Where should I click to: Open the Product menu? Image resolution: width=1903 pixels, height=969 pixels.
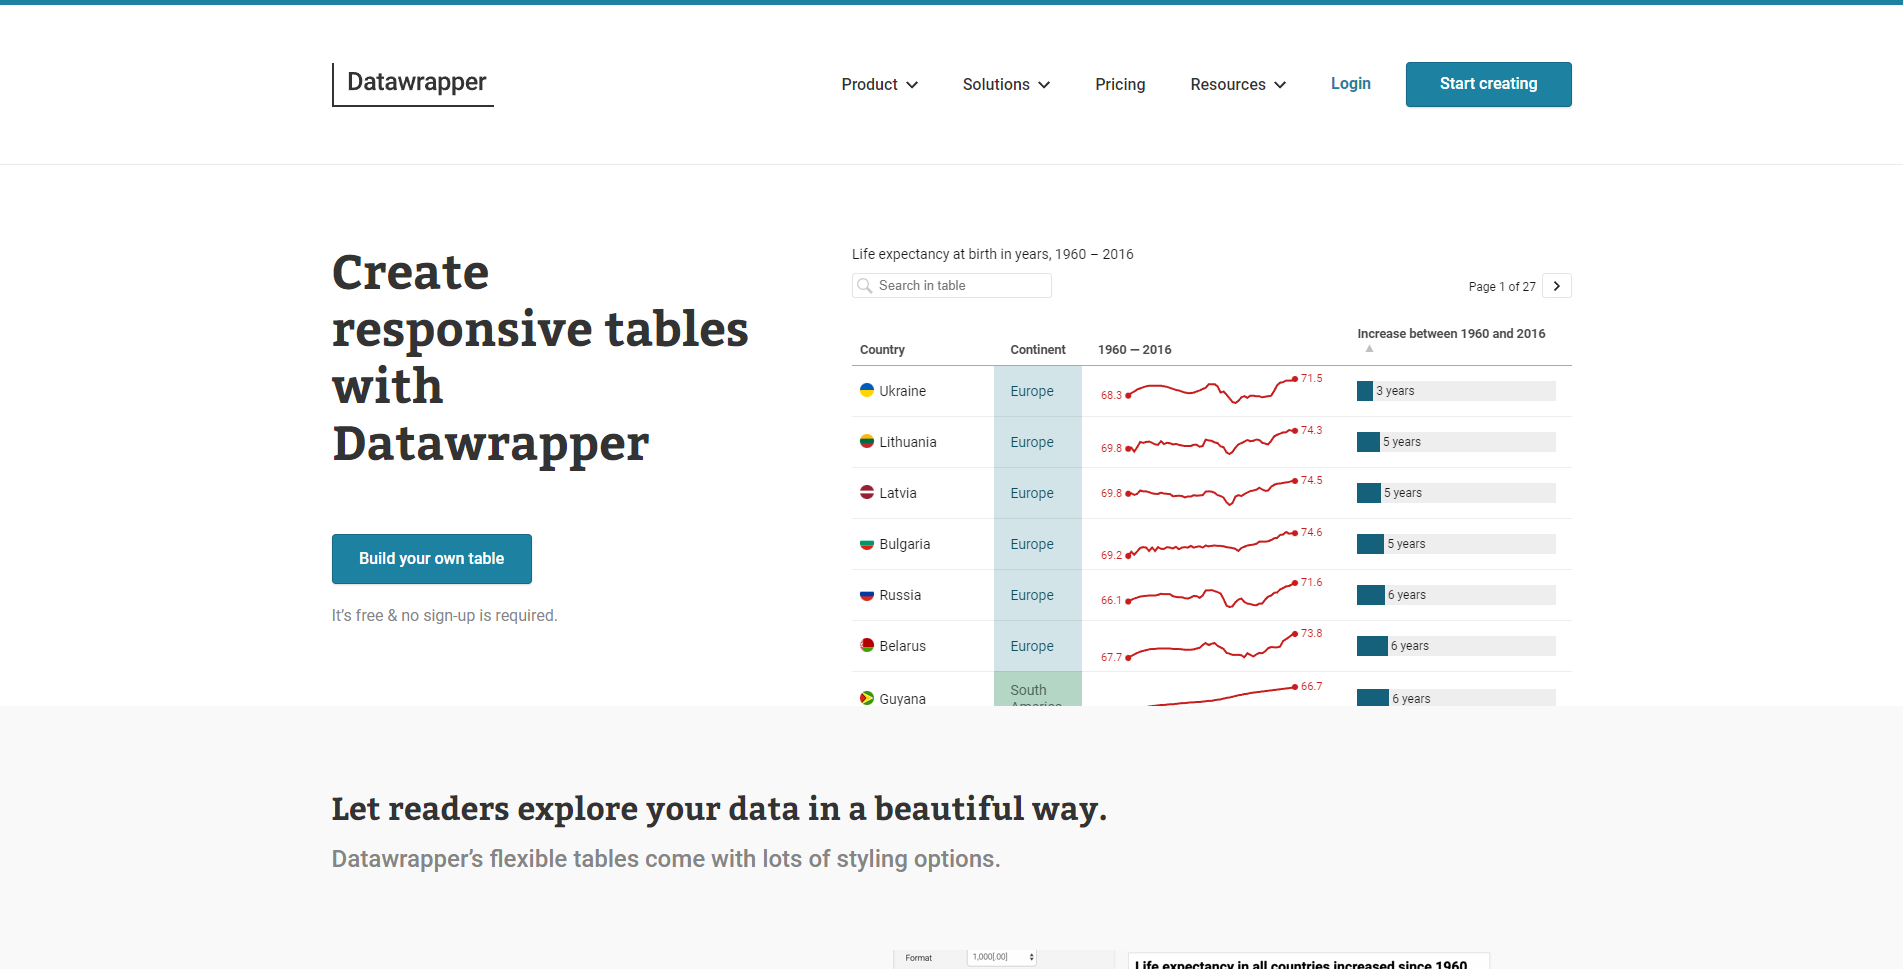[880, 85]
